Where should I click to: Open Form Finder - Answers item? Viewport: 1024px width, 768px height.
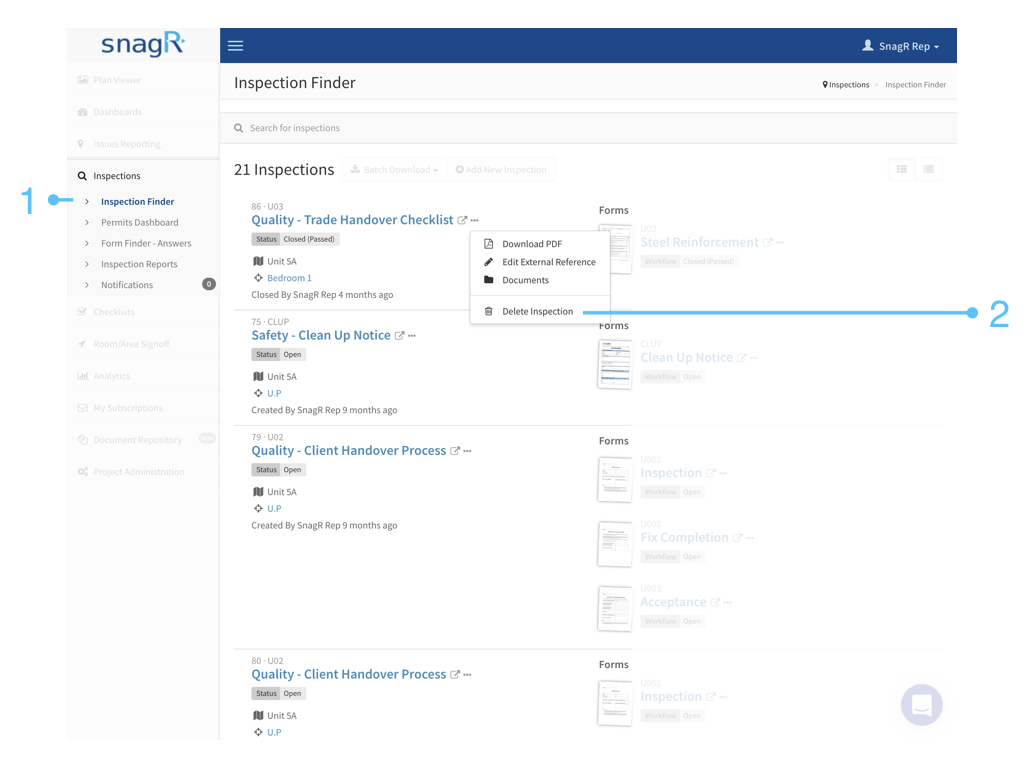tap(146, 243)
